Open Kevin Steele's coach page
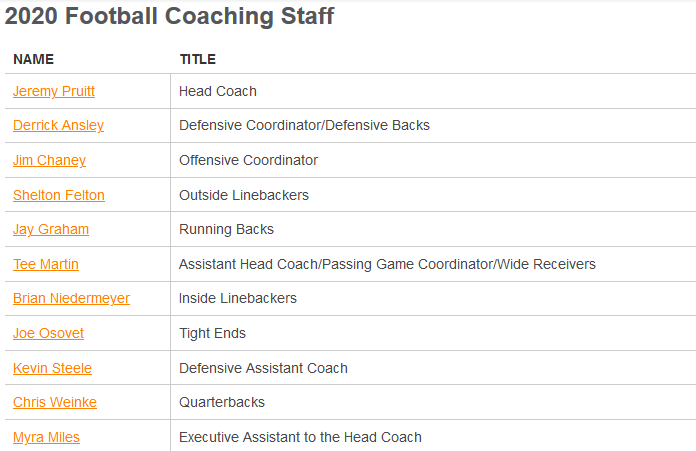The image size is (696, 451). tap(52, 368)
